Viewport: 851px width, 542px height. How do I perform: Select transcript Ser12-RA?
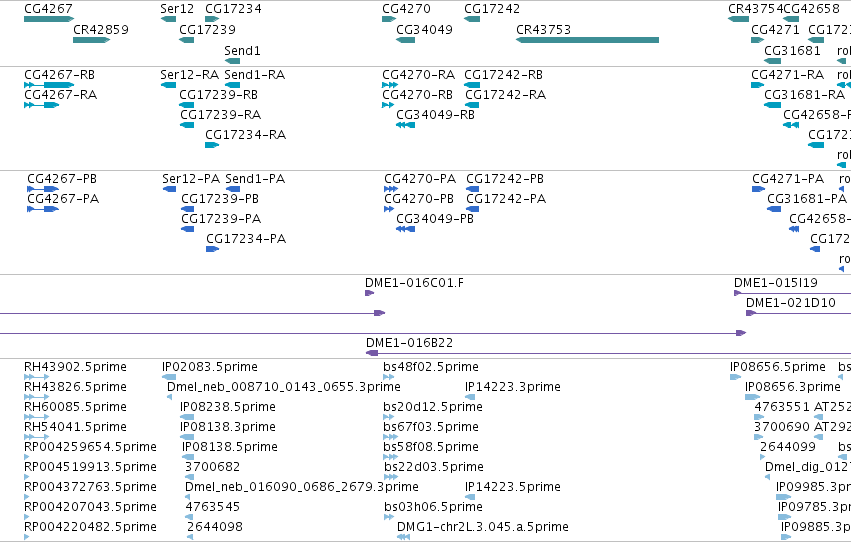click(x=168, y=85)
